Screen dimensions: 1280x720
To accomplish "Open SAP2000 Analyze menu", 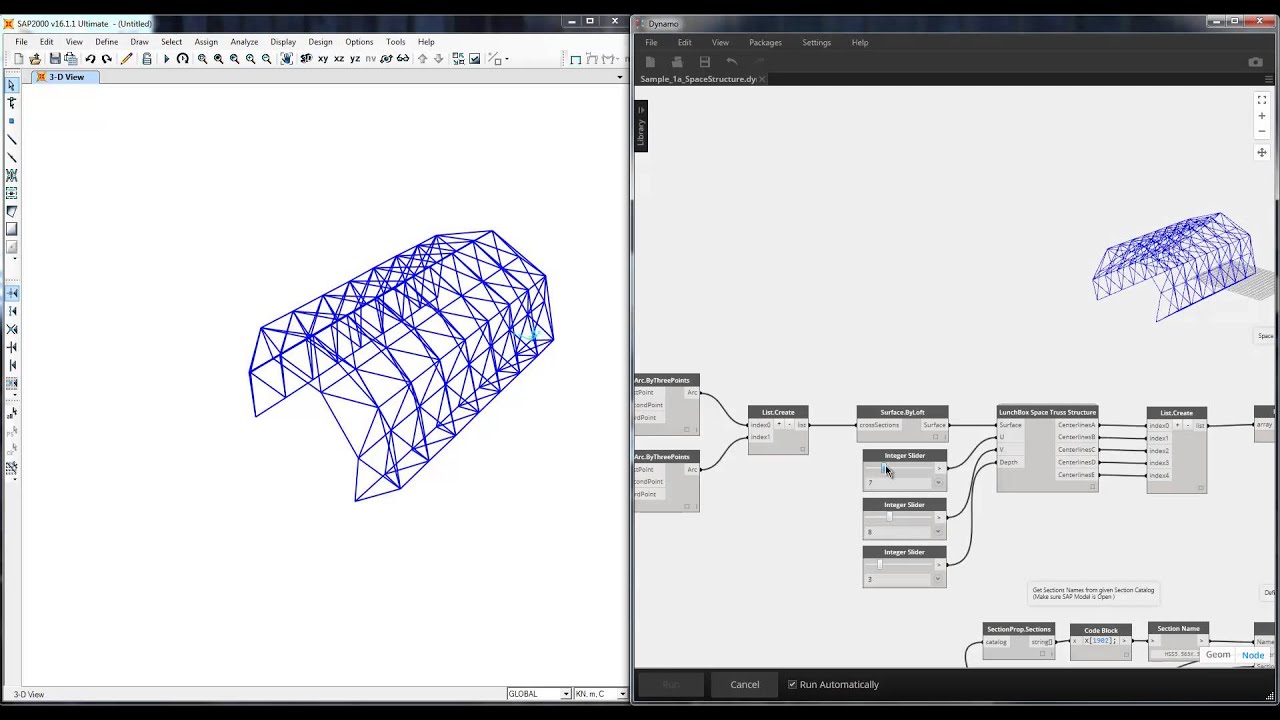I will tap(244, 42).
